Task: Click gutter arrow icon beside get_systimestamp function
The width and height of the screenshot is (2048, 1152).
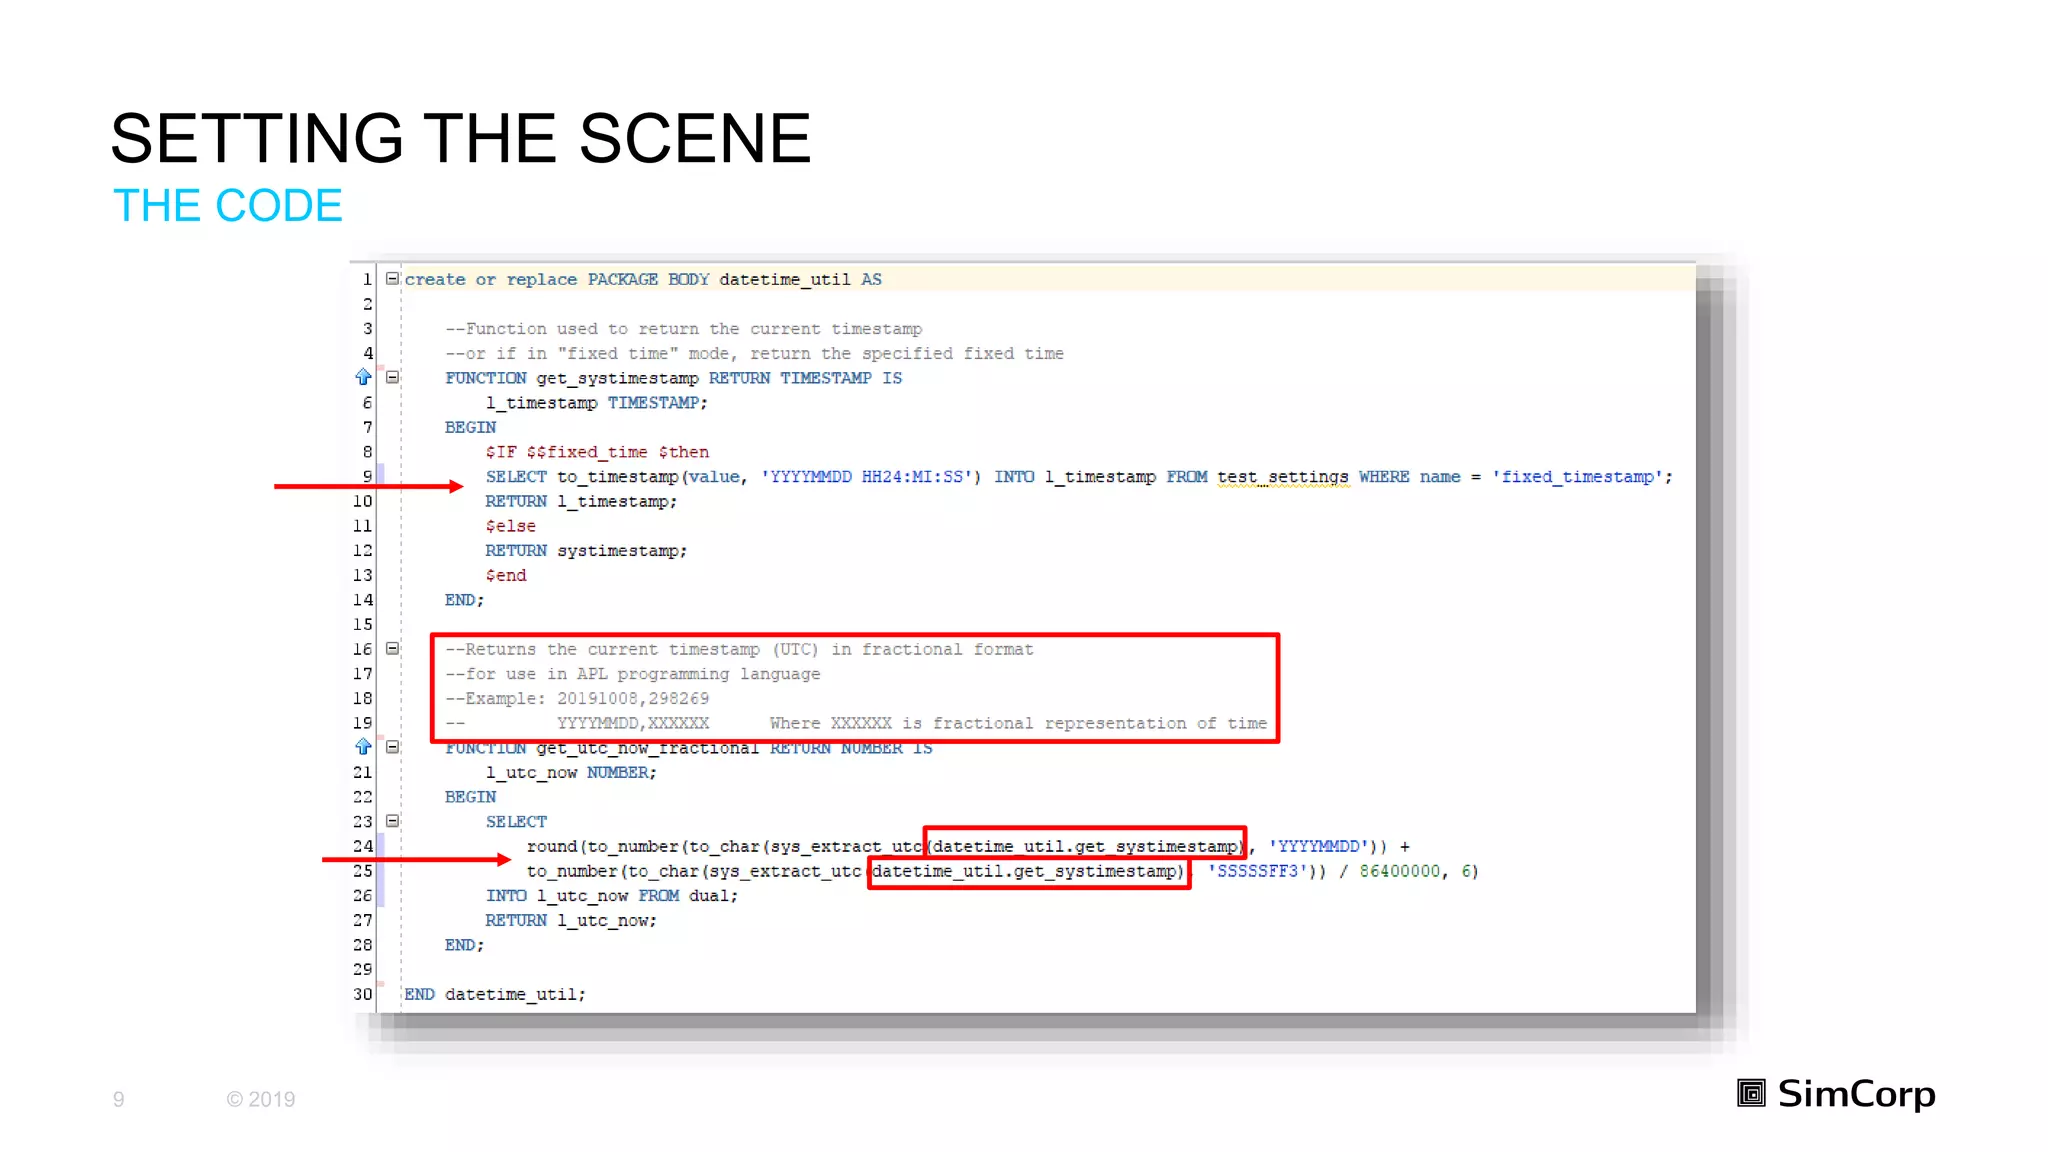Action: coord(363,377)
